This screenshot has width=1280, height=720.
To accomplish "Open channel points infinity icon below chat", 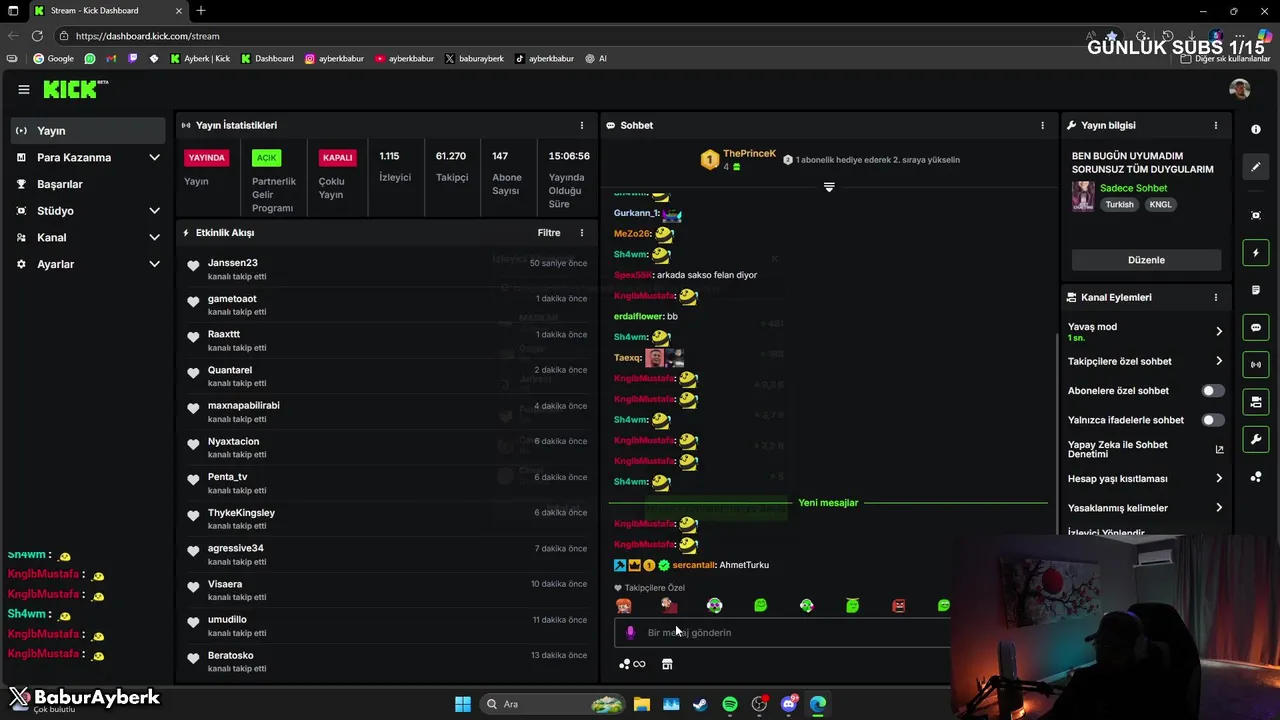I will 632,664.
